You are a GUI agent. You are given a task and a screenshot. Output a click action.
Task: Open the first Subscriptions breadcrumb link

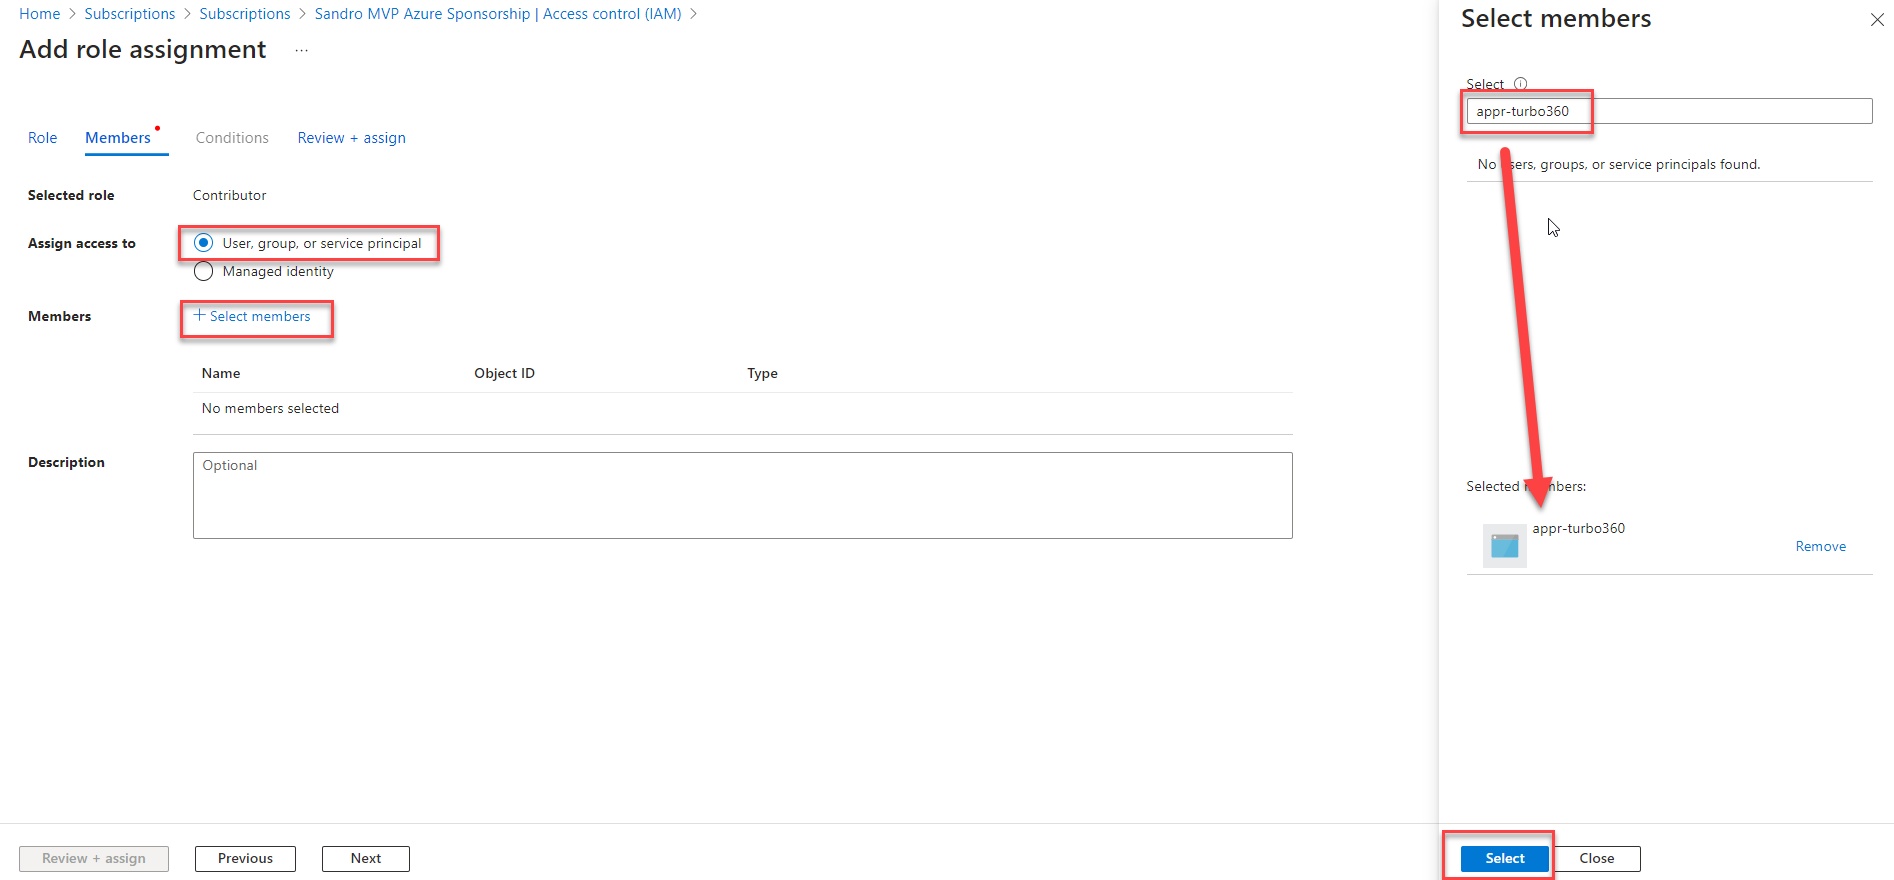click(x=130, y=14)
